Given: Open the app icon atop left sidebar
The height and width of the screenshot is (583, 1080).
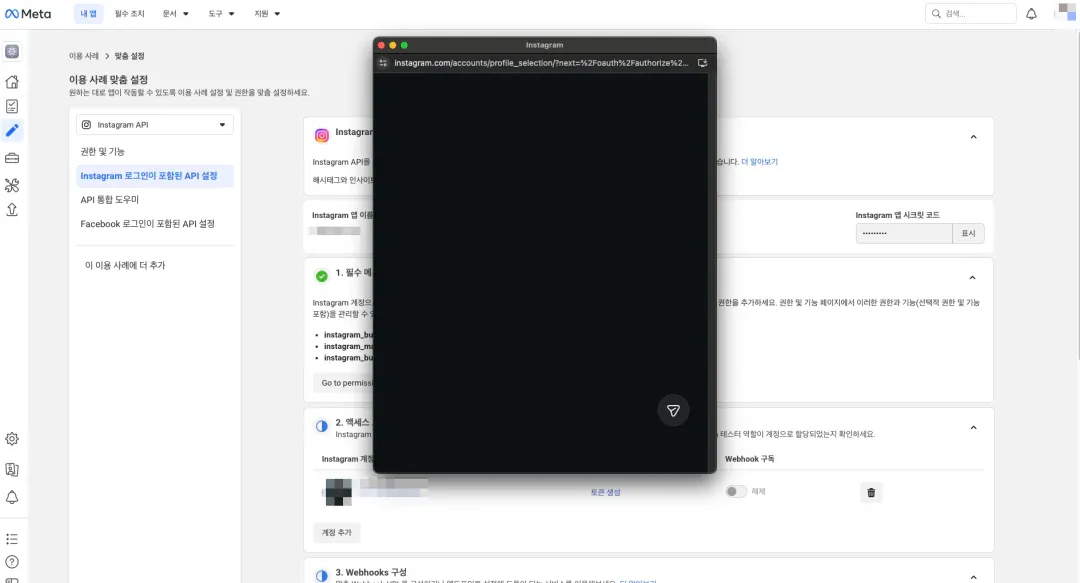Looking at the screenshot, I should (12, 52).
